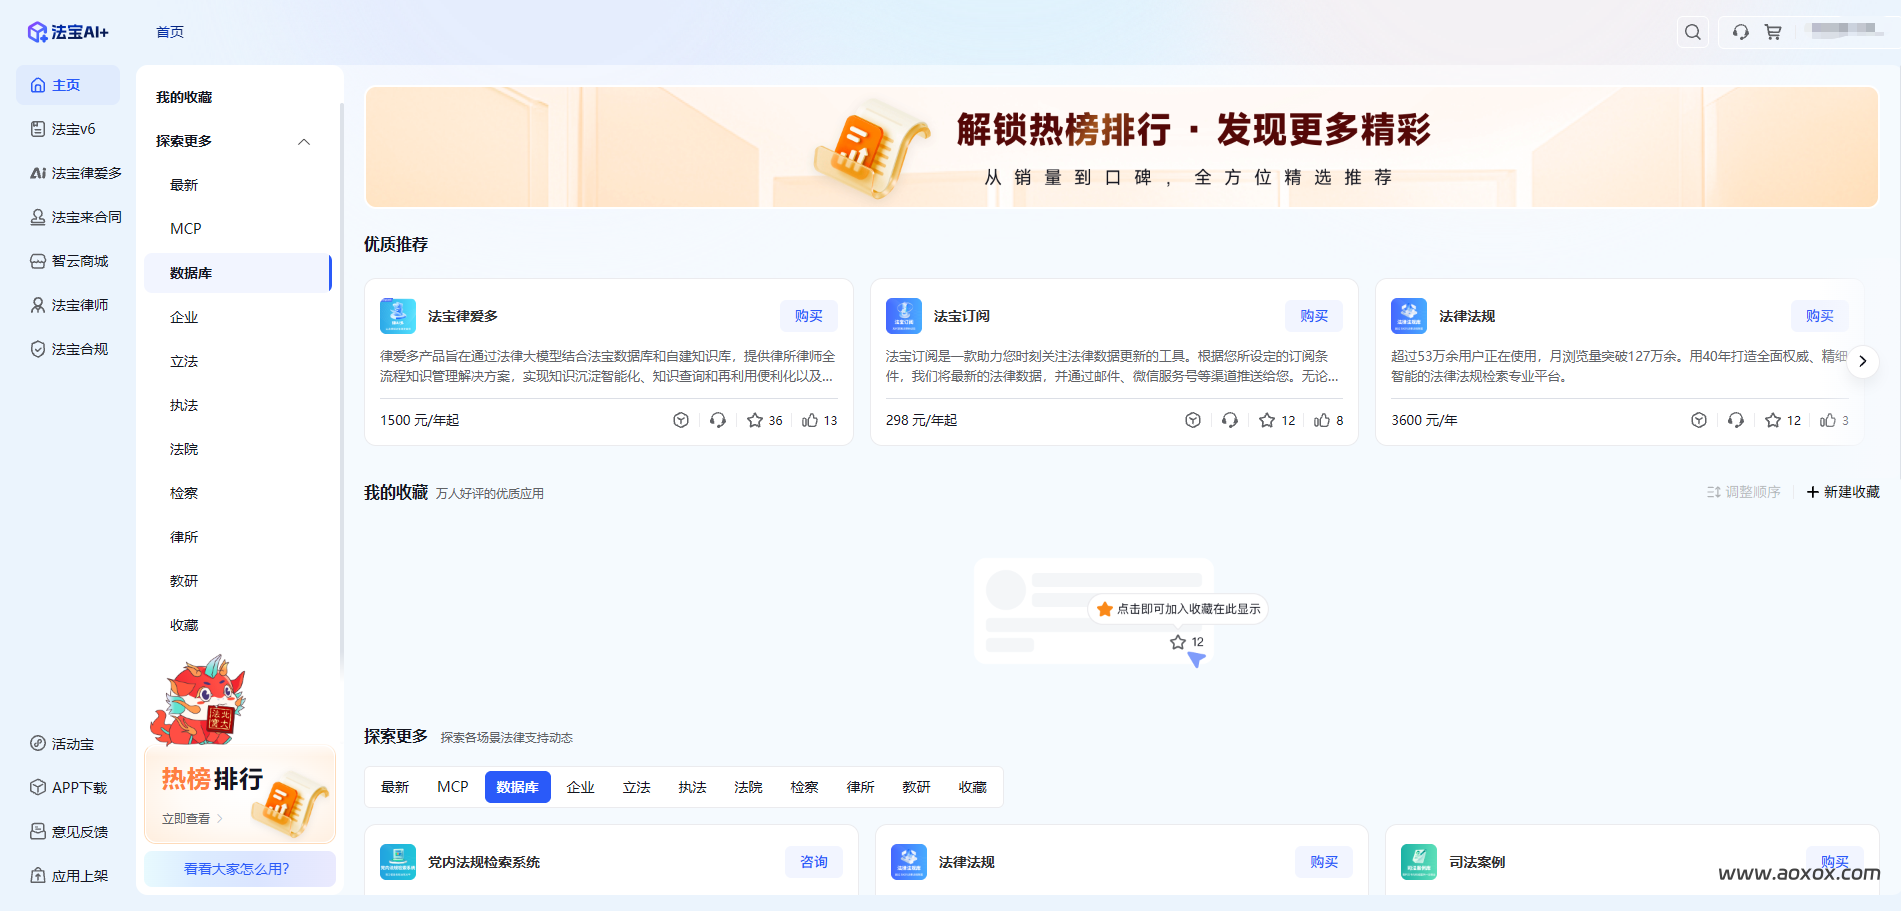Click the 党内法规检索系统 app icon
Image resolution: width=1901 pixels, height=911 pixels.
[x=398, y=862]
